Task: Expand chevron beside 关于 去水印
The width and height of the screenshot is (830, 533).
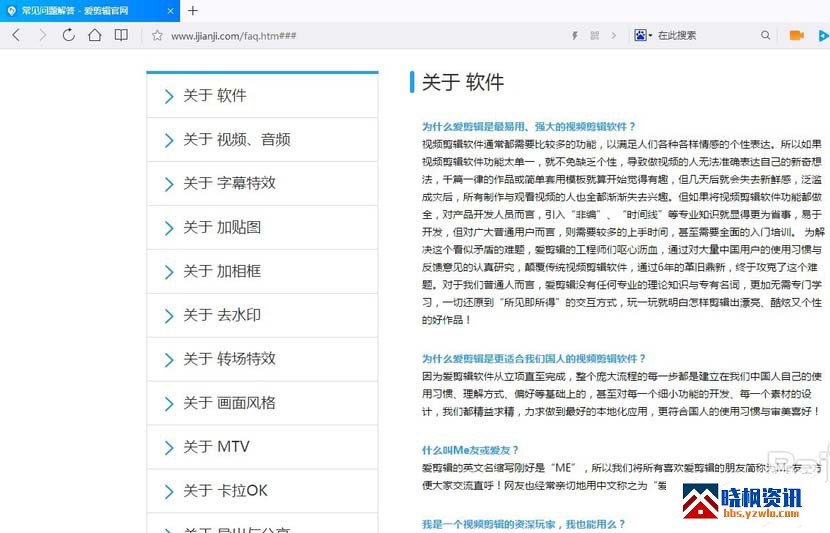Action: 169,316
